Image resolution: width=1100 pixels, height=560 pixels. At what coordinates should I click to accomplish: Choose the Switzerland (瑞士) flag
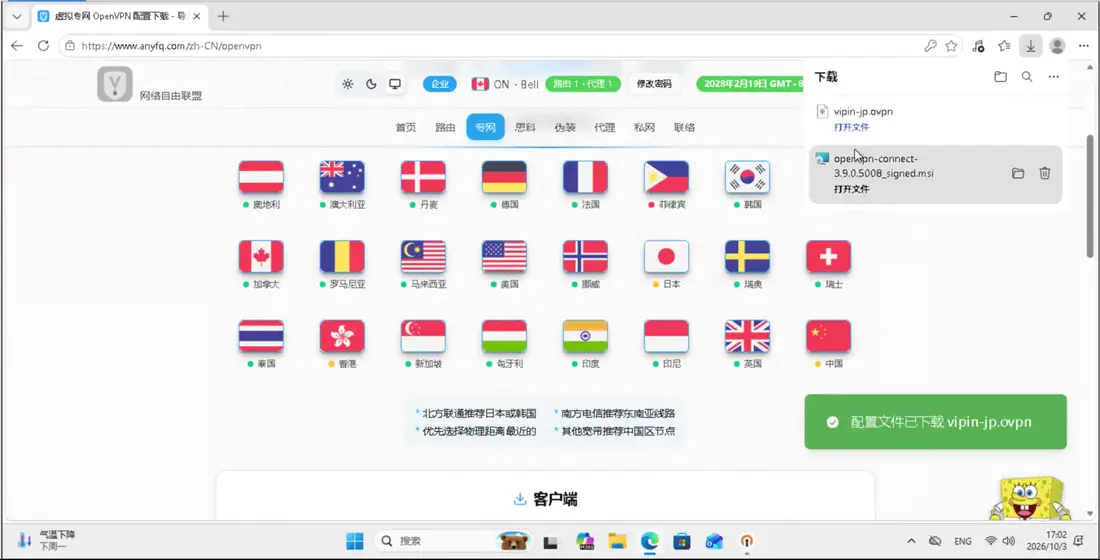click(x=829, y=256)
